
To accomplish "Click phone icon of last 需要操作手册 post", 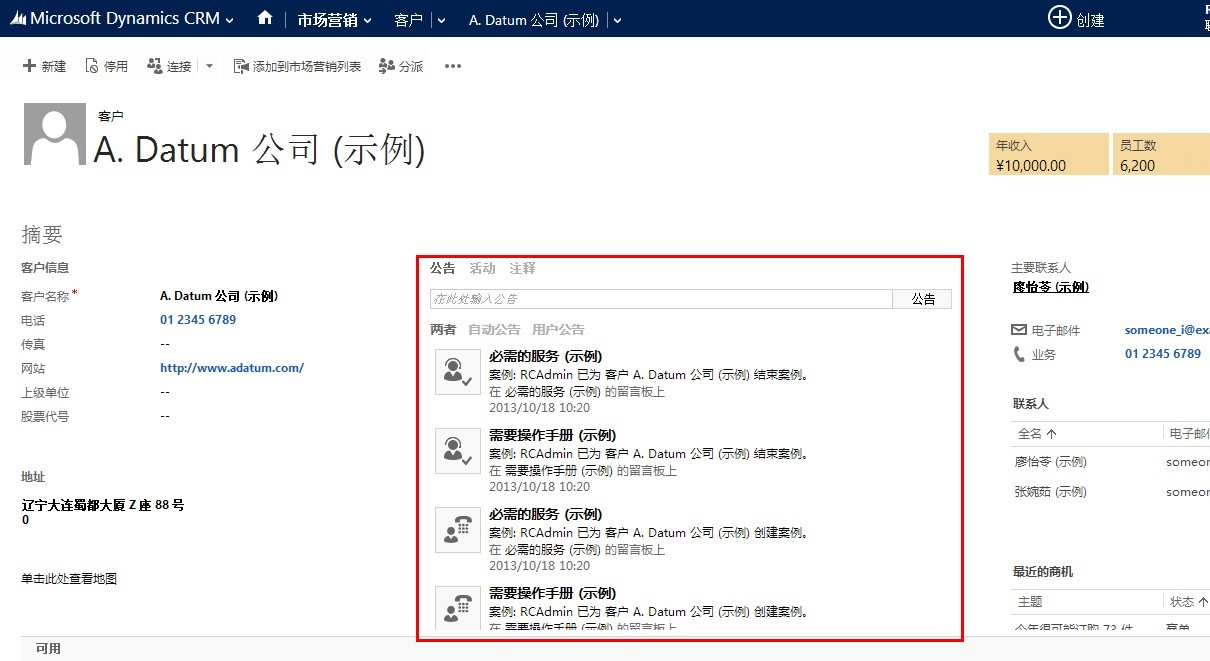I will [x=458, y=609].
